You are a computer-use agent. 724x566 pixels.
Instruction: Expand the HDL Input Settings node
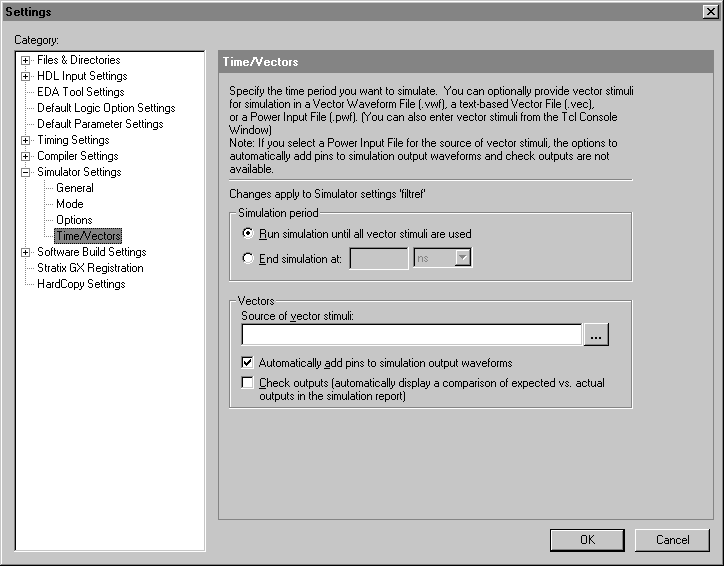point(25,76)
